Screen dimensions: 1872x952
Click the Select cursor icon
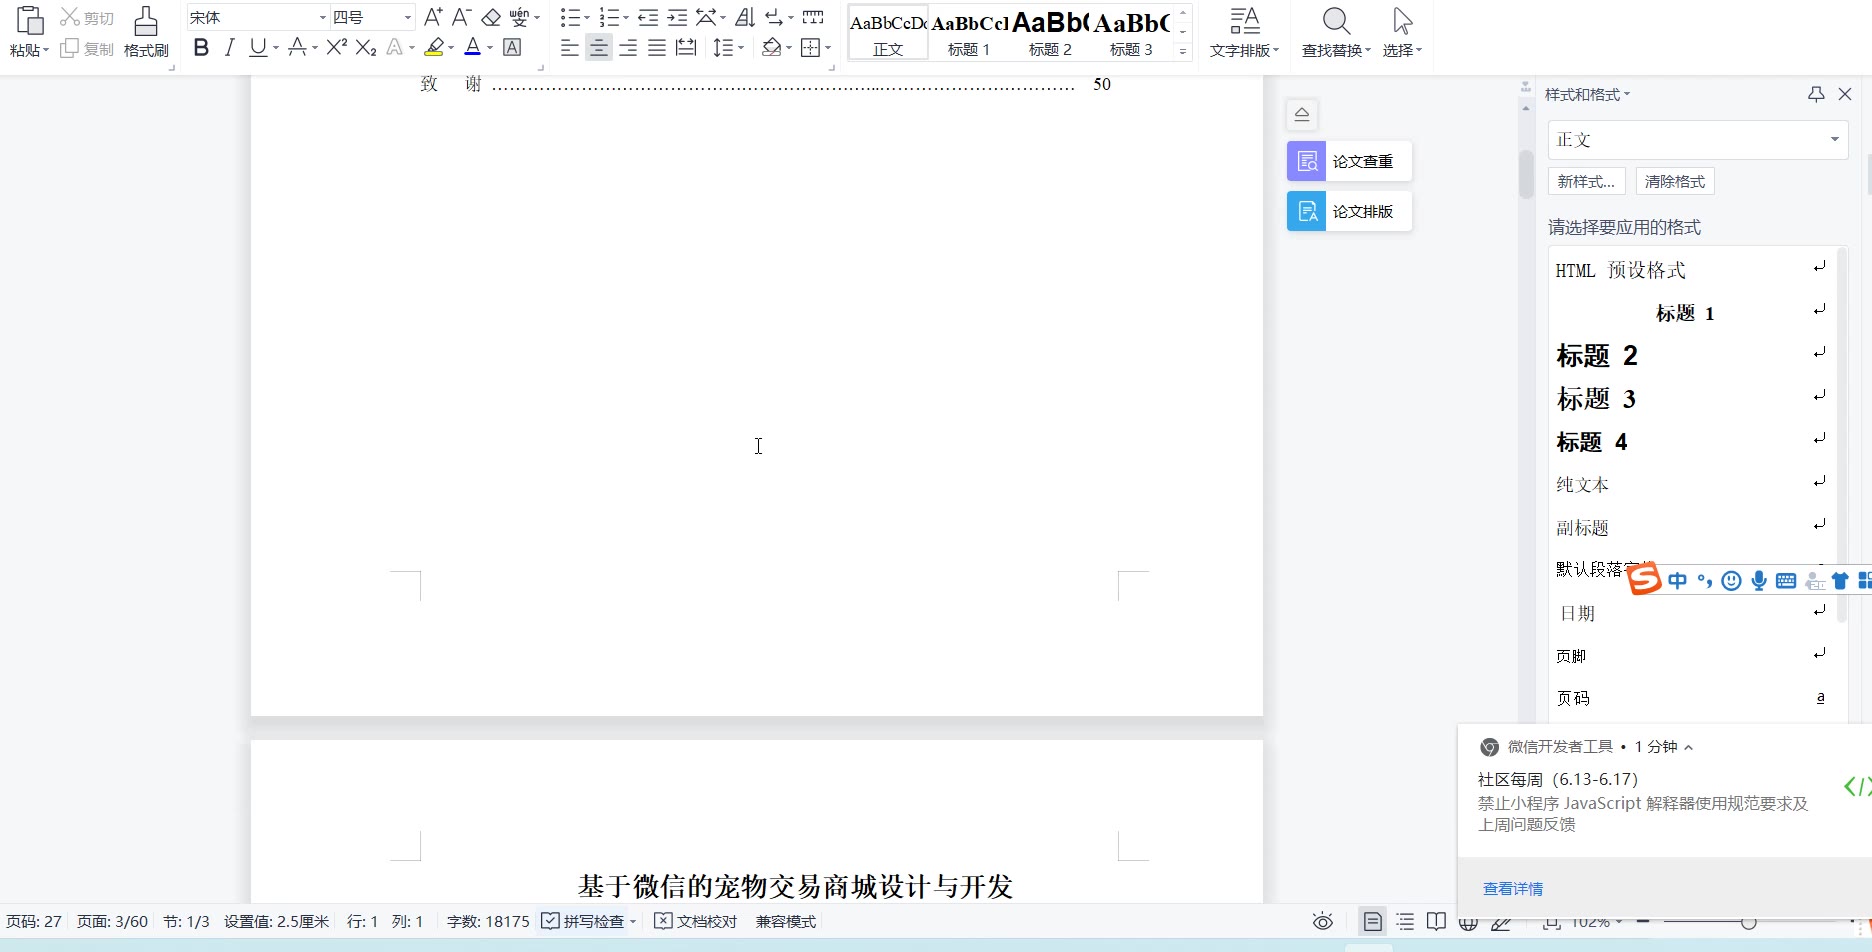(1402, 22)
